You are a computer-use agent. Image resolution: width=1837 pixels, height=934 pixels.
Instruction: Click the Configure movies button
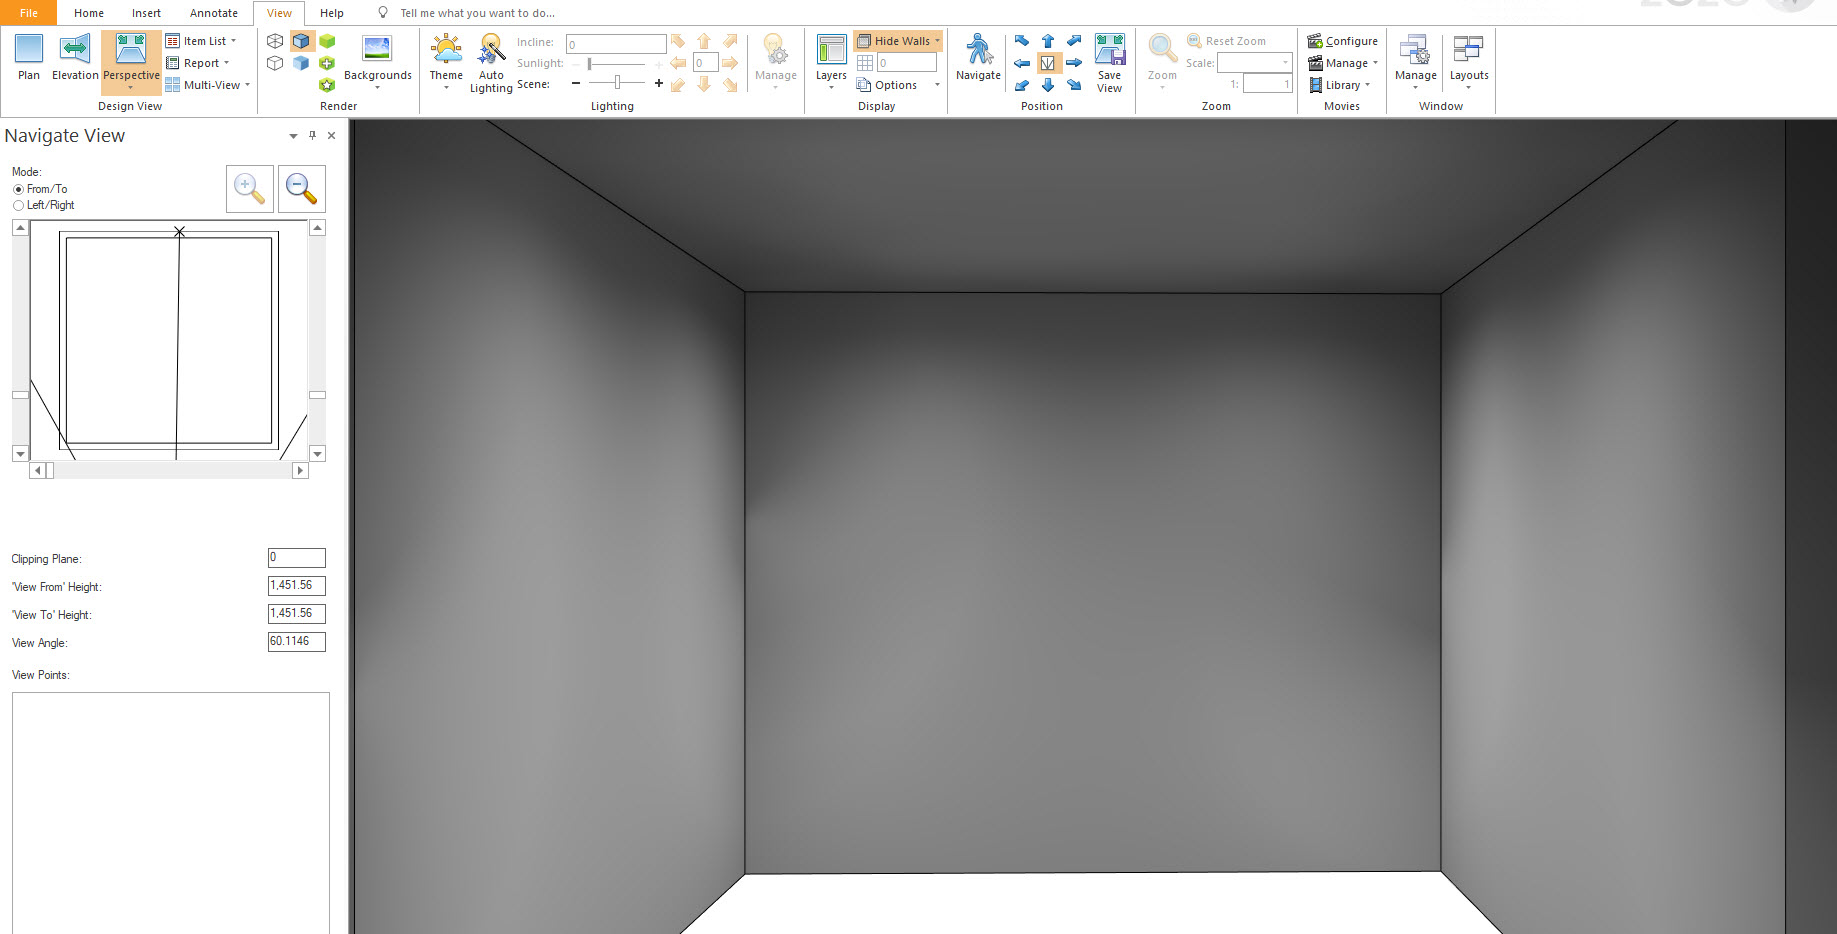pos(1343,41)
